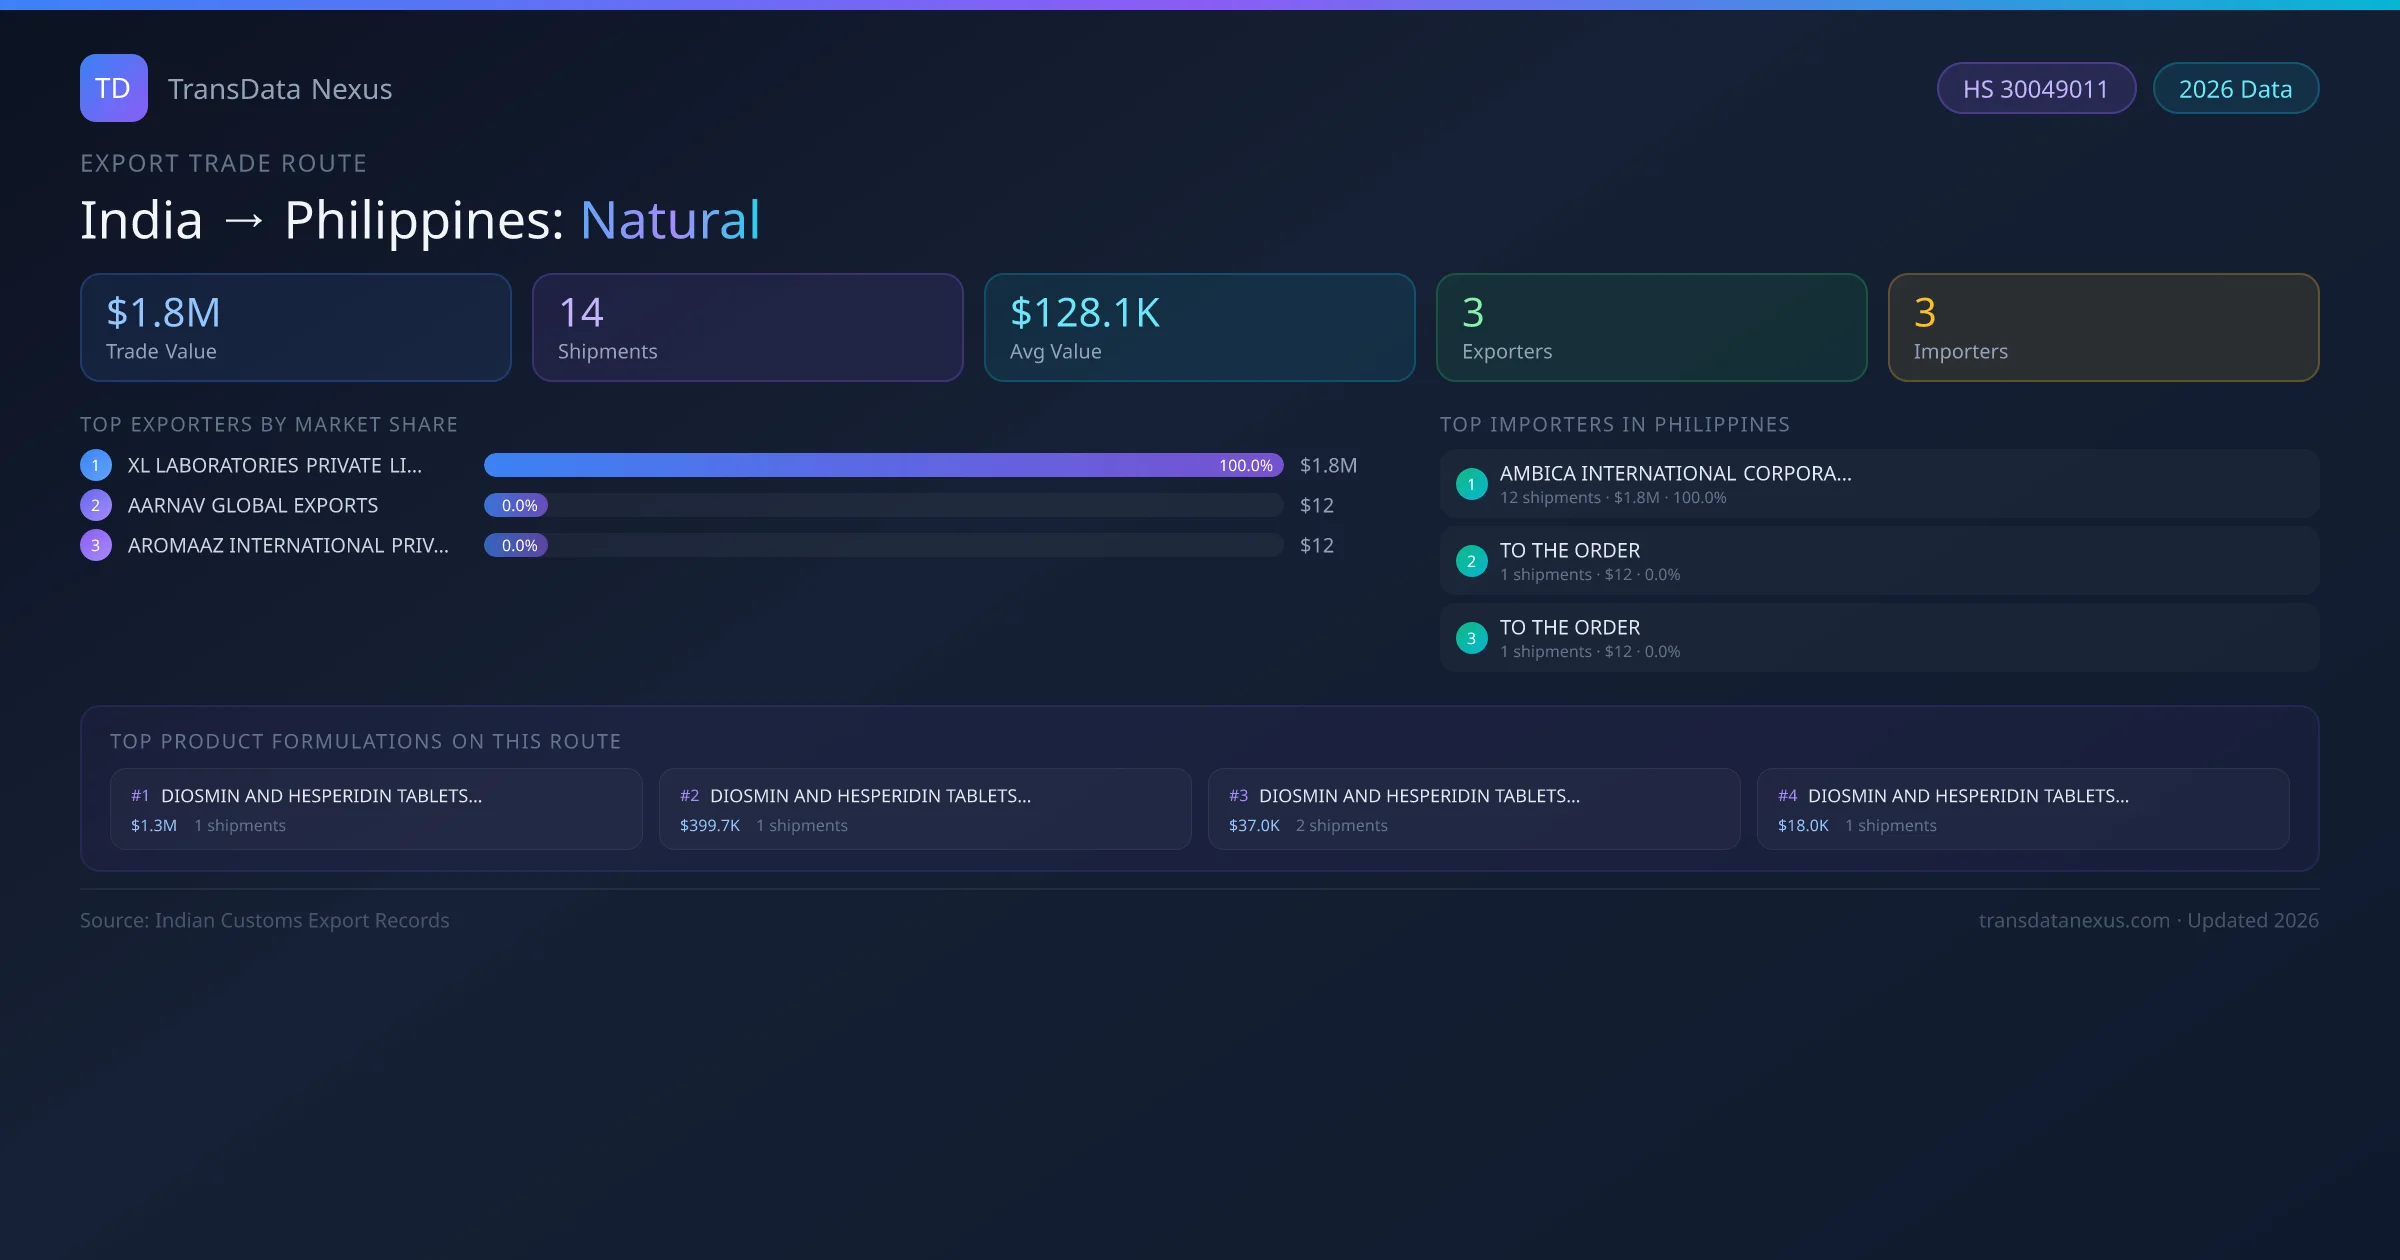Click the TD logo icon
The width and height of the screenshot is (2400, 1260).
pyautogui.click(x=113, y=88)
